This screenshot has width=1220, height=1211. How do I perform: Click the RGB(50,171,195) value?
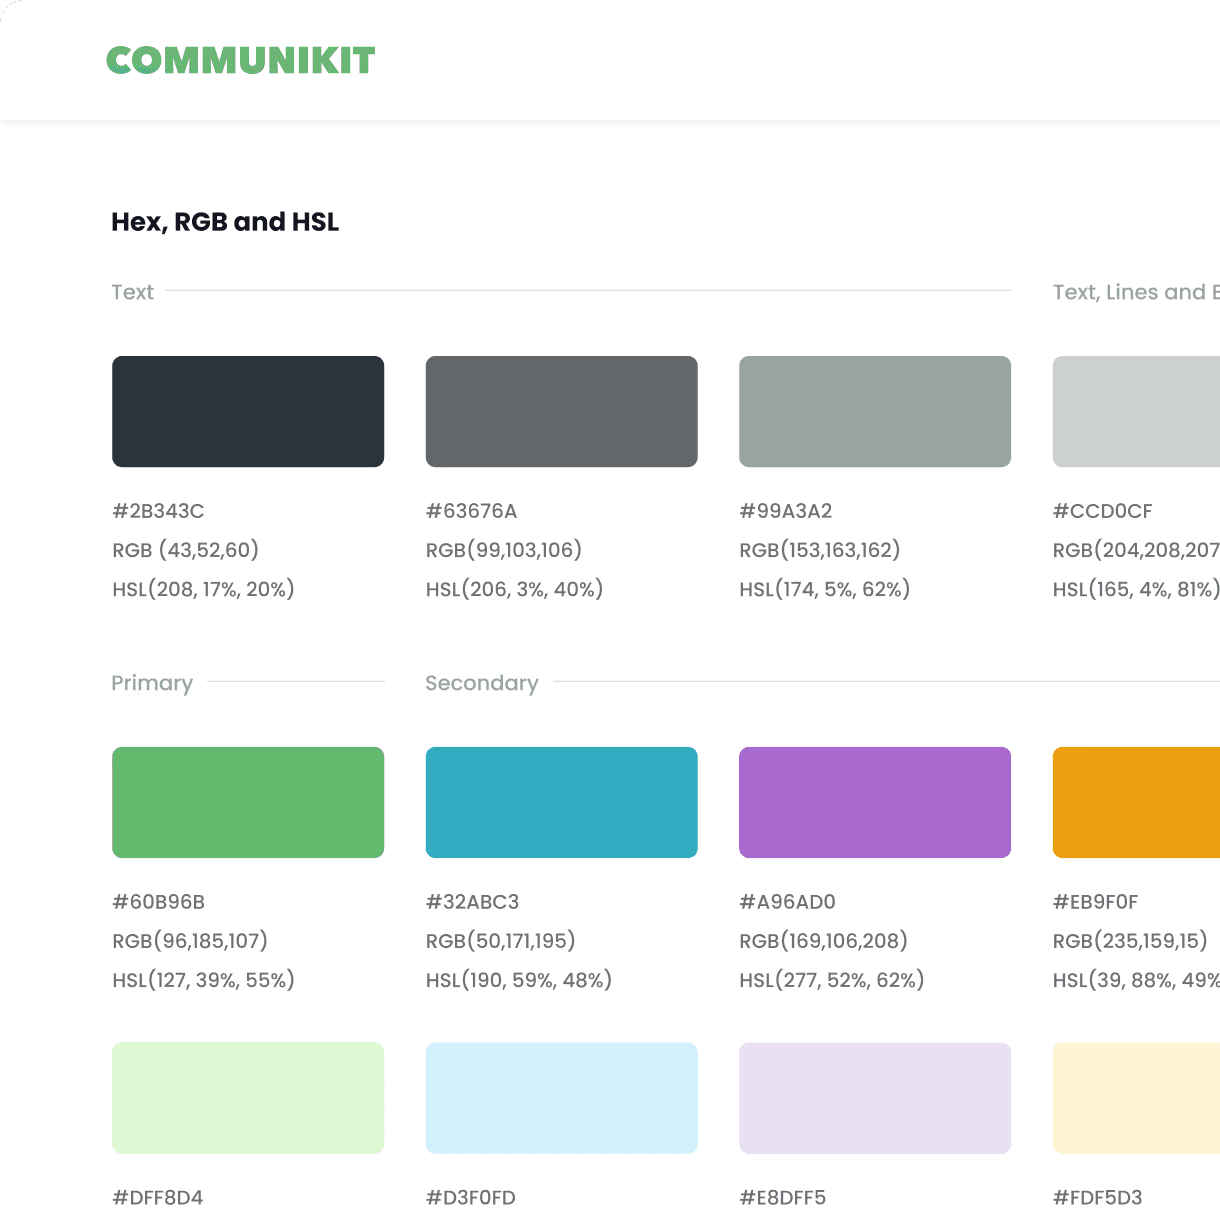(x=501, y=941)
